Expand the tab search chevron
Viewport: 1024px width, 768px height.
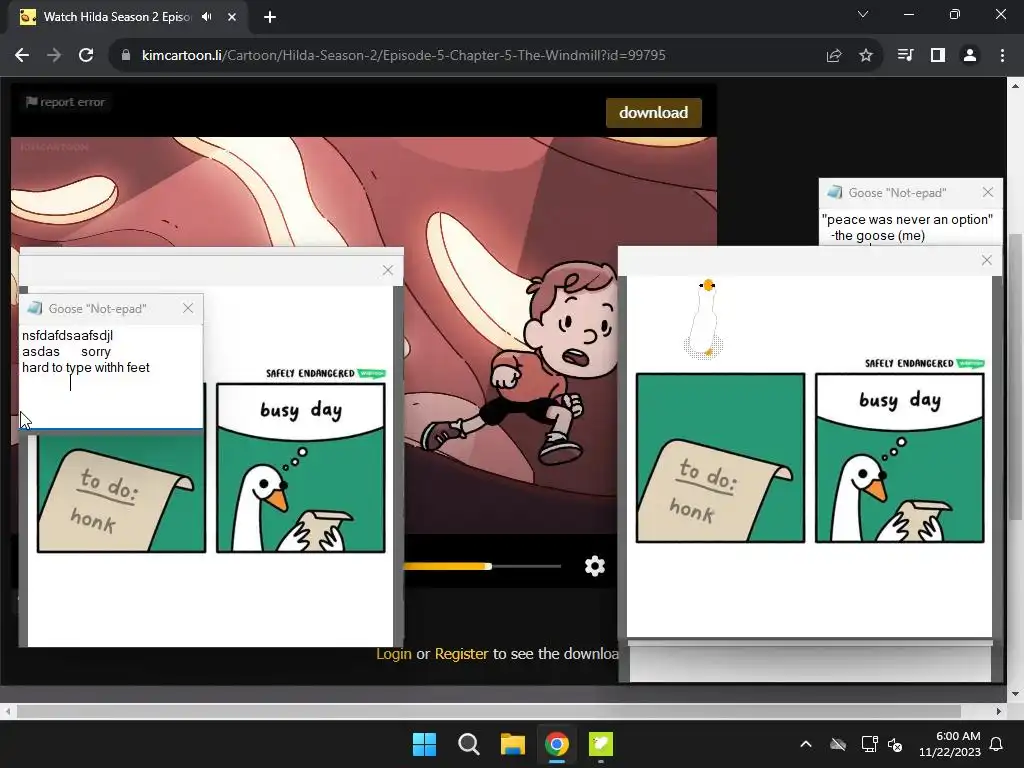[x=863, y=14]
